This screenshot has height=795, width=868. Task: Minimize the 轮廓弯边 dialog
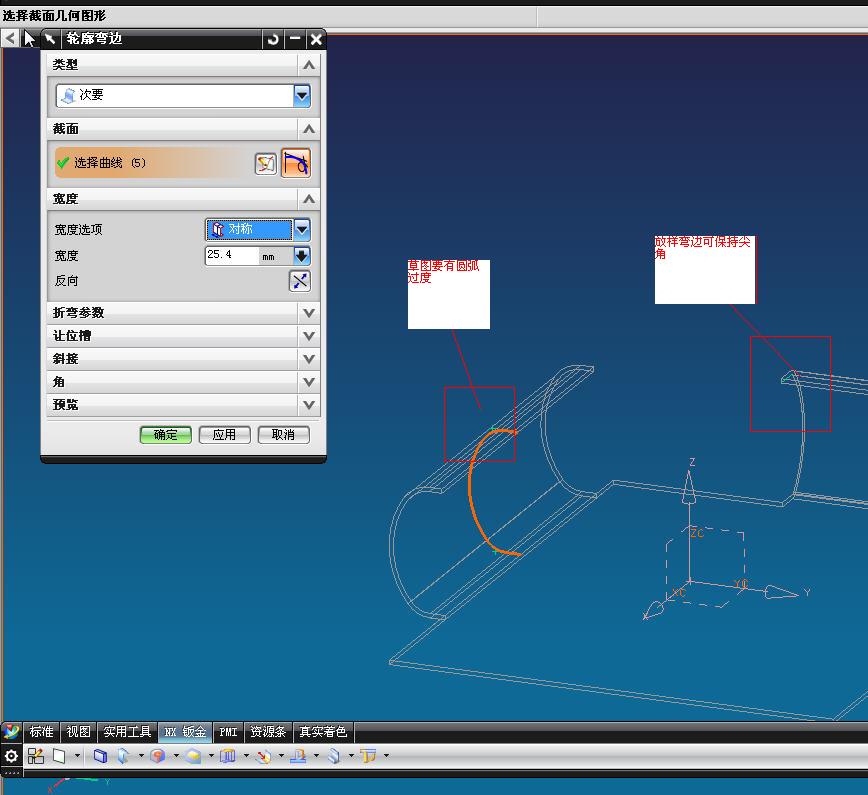(x=294, y=39)
